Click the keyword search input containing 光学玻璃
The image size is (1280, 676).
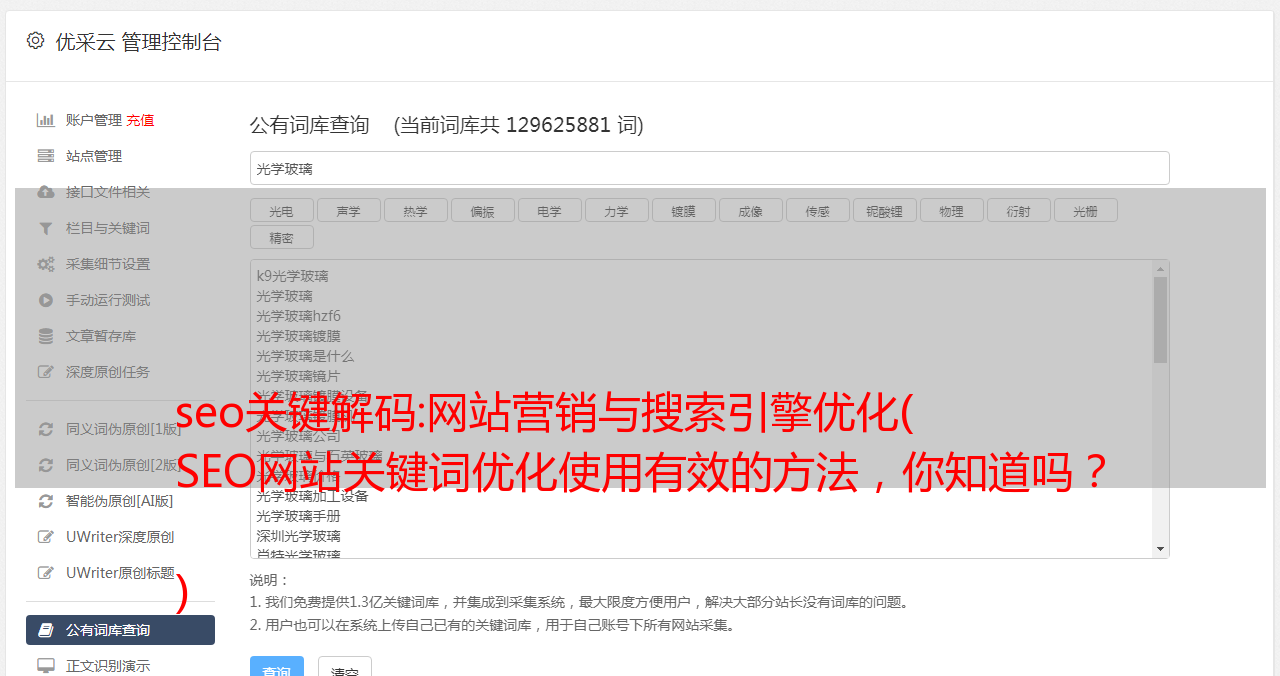pos(710,168)
